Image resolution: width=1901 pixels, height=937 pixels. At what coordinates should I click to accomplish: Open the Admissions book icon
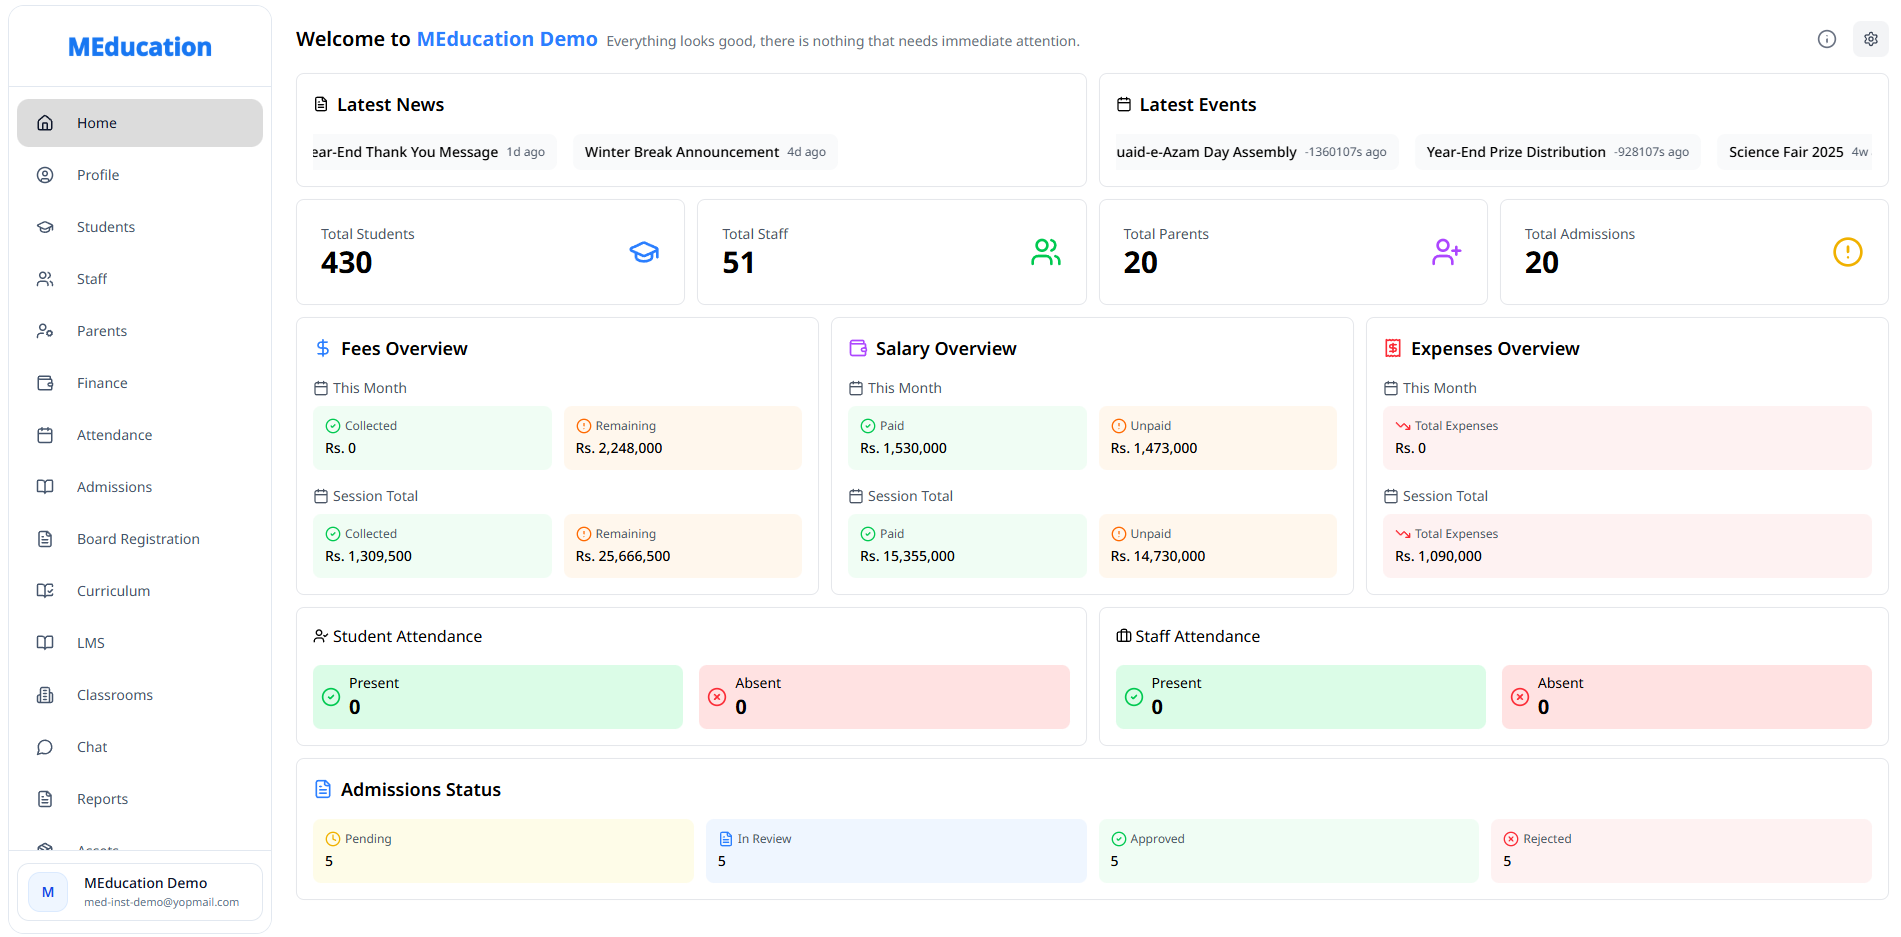[45, 486]
